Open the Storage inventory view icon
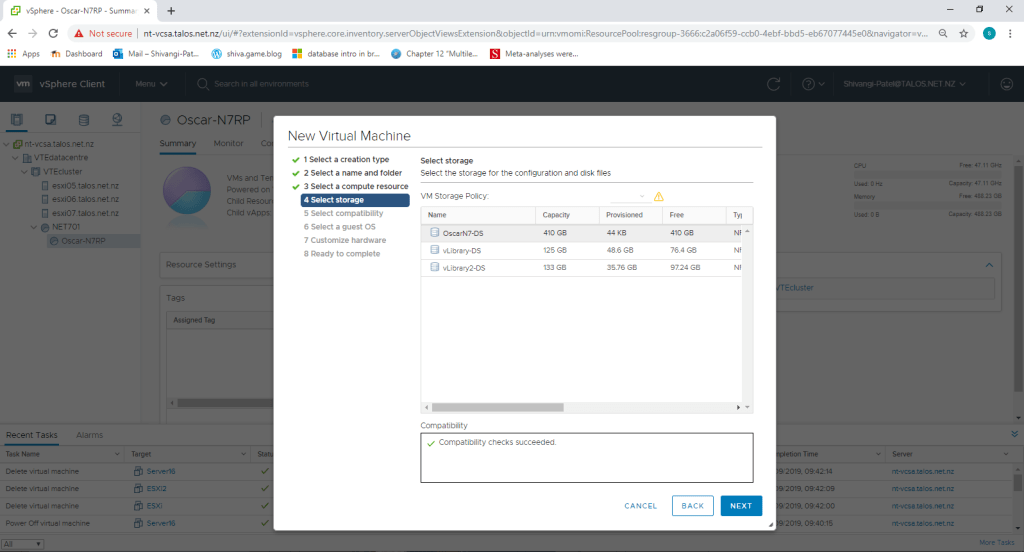 (x=83, y=120)
